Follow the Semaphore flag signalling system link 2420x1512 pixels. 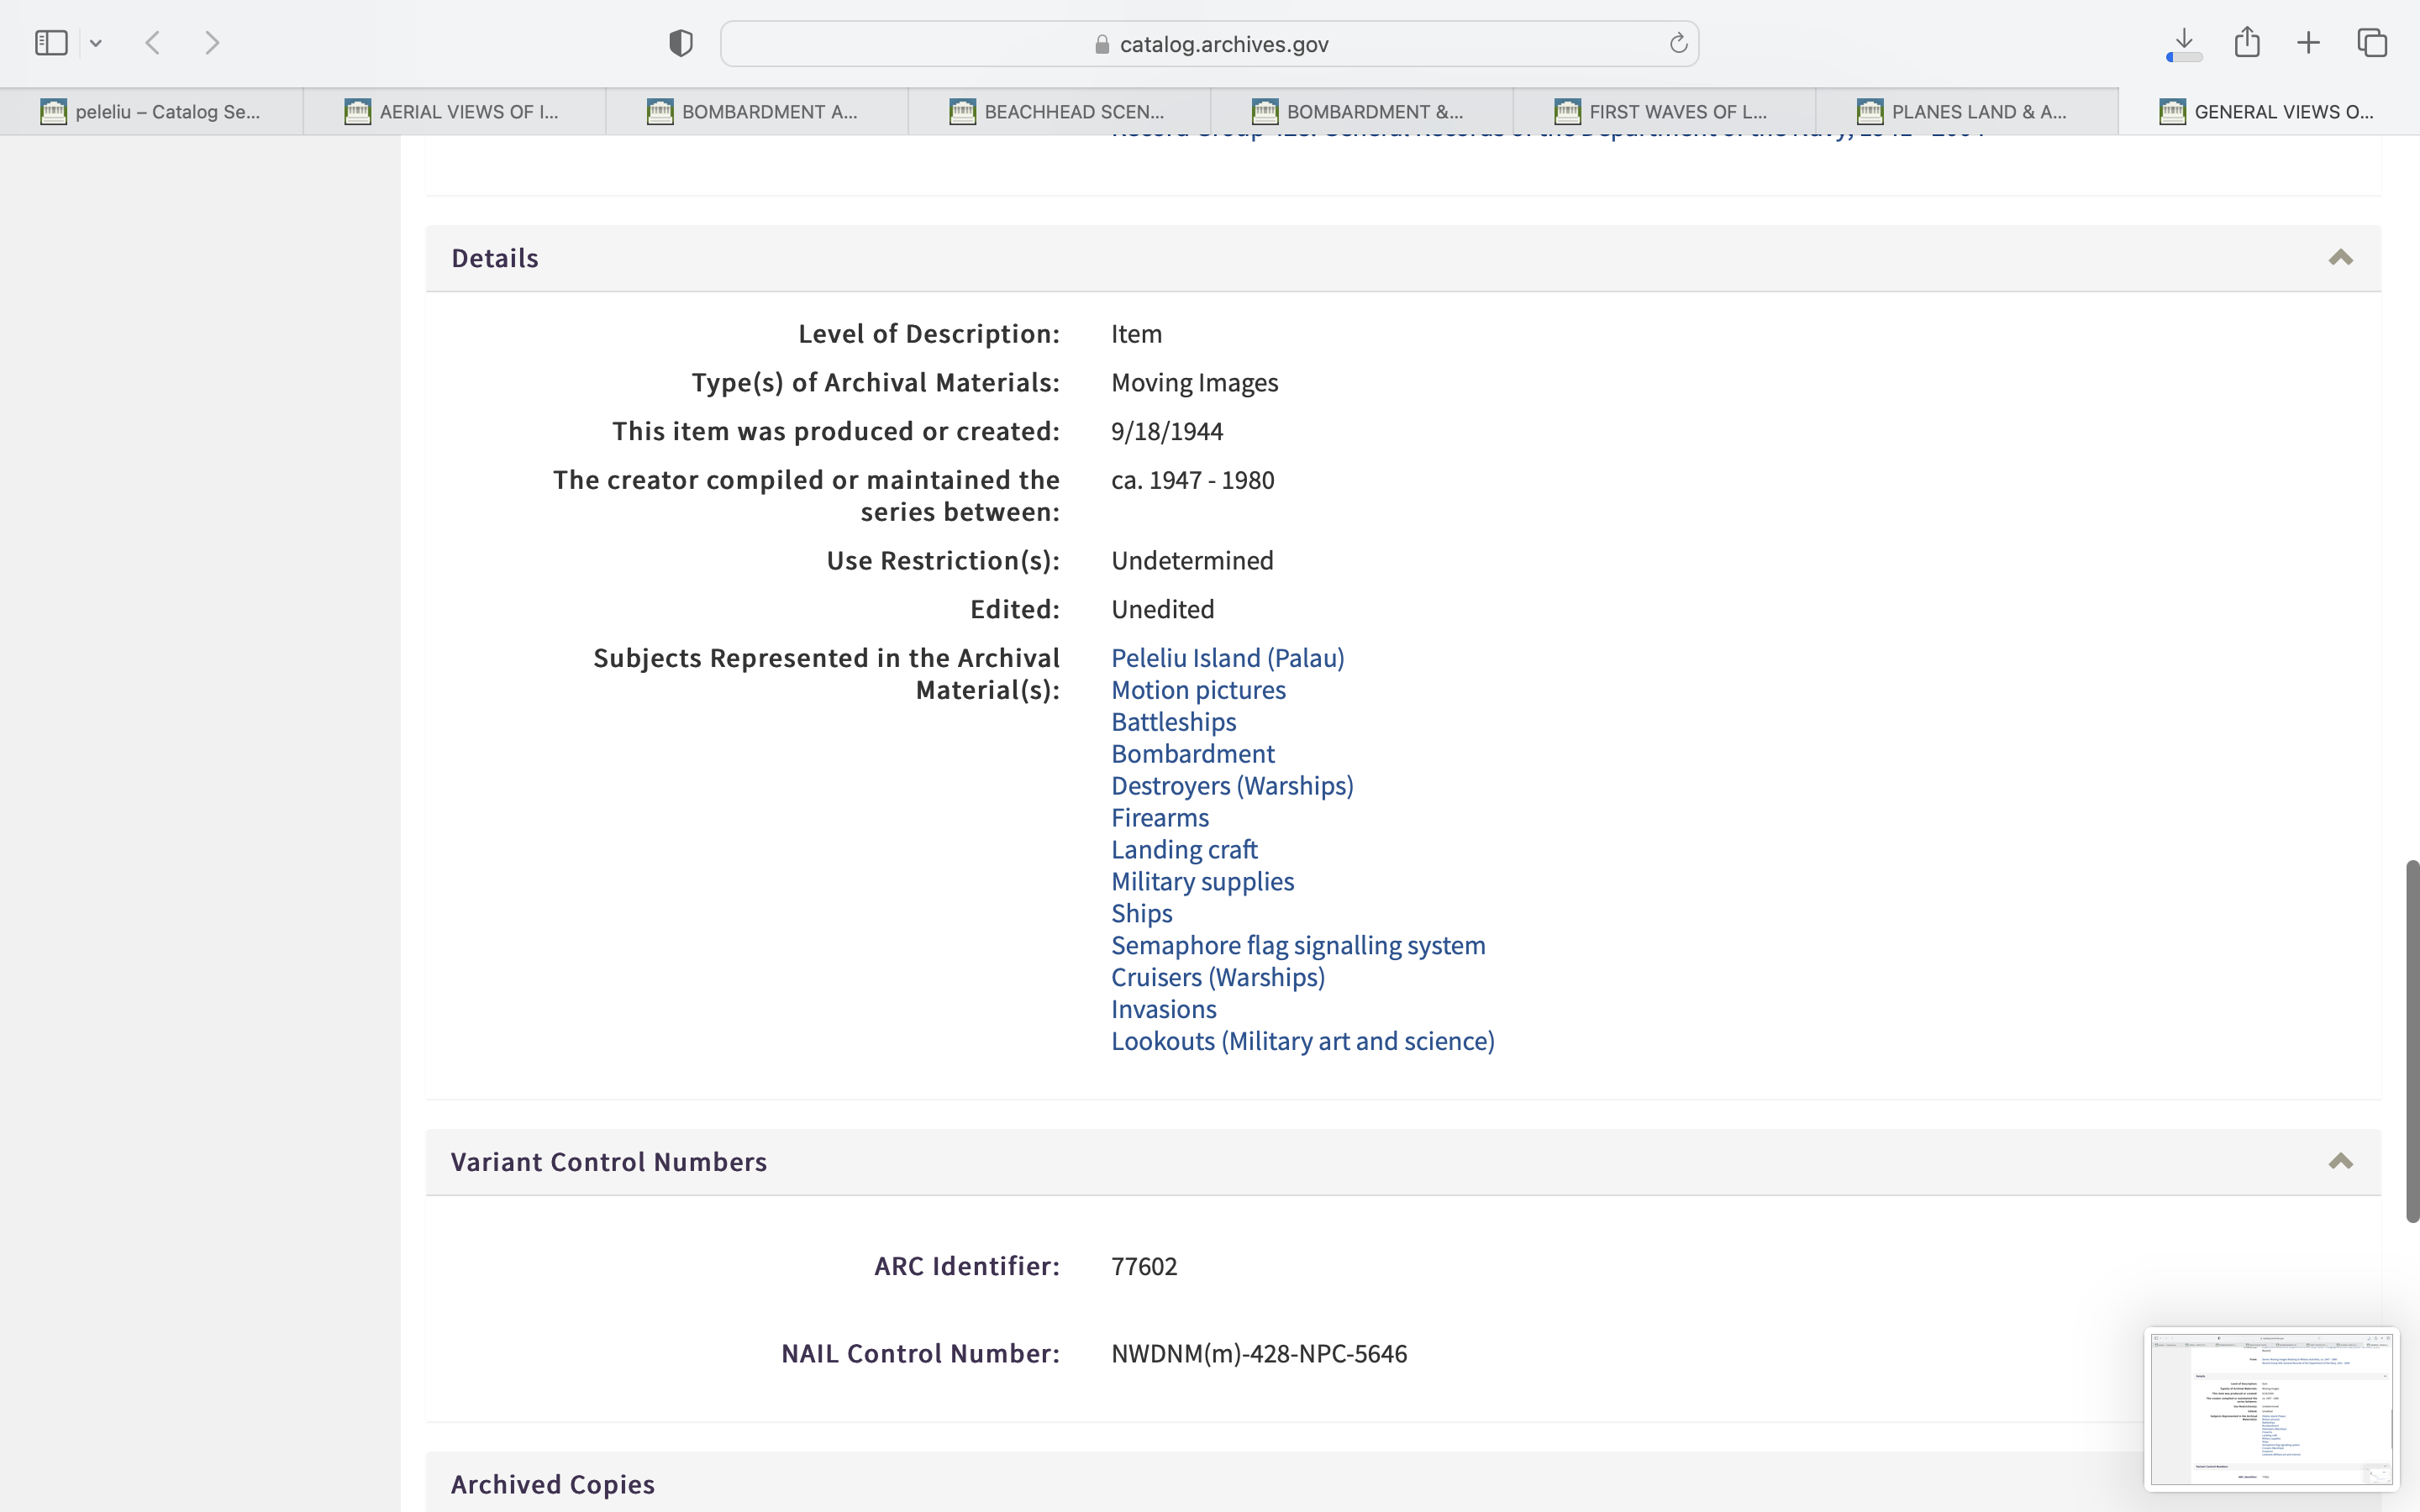[x=1297, y=945]
